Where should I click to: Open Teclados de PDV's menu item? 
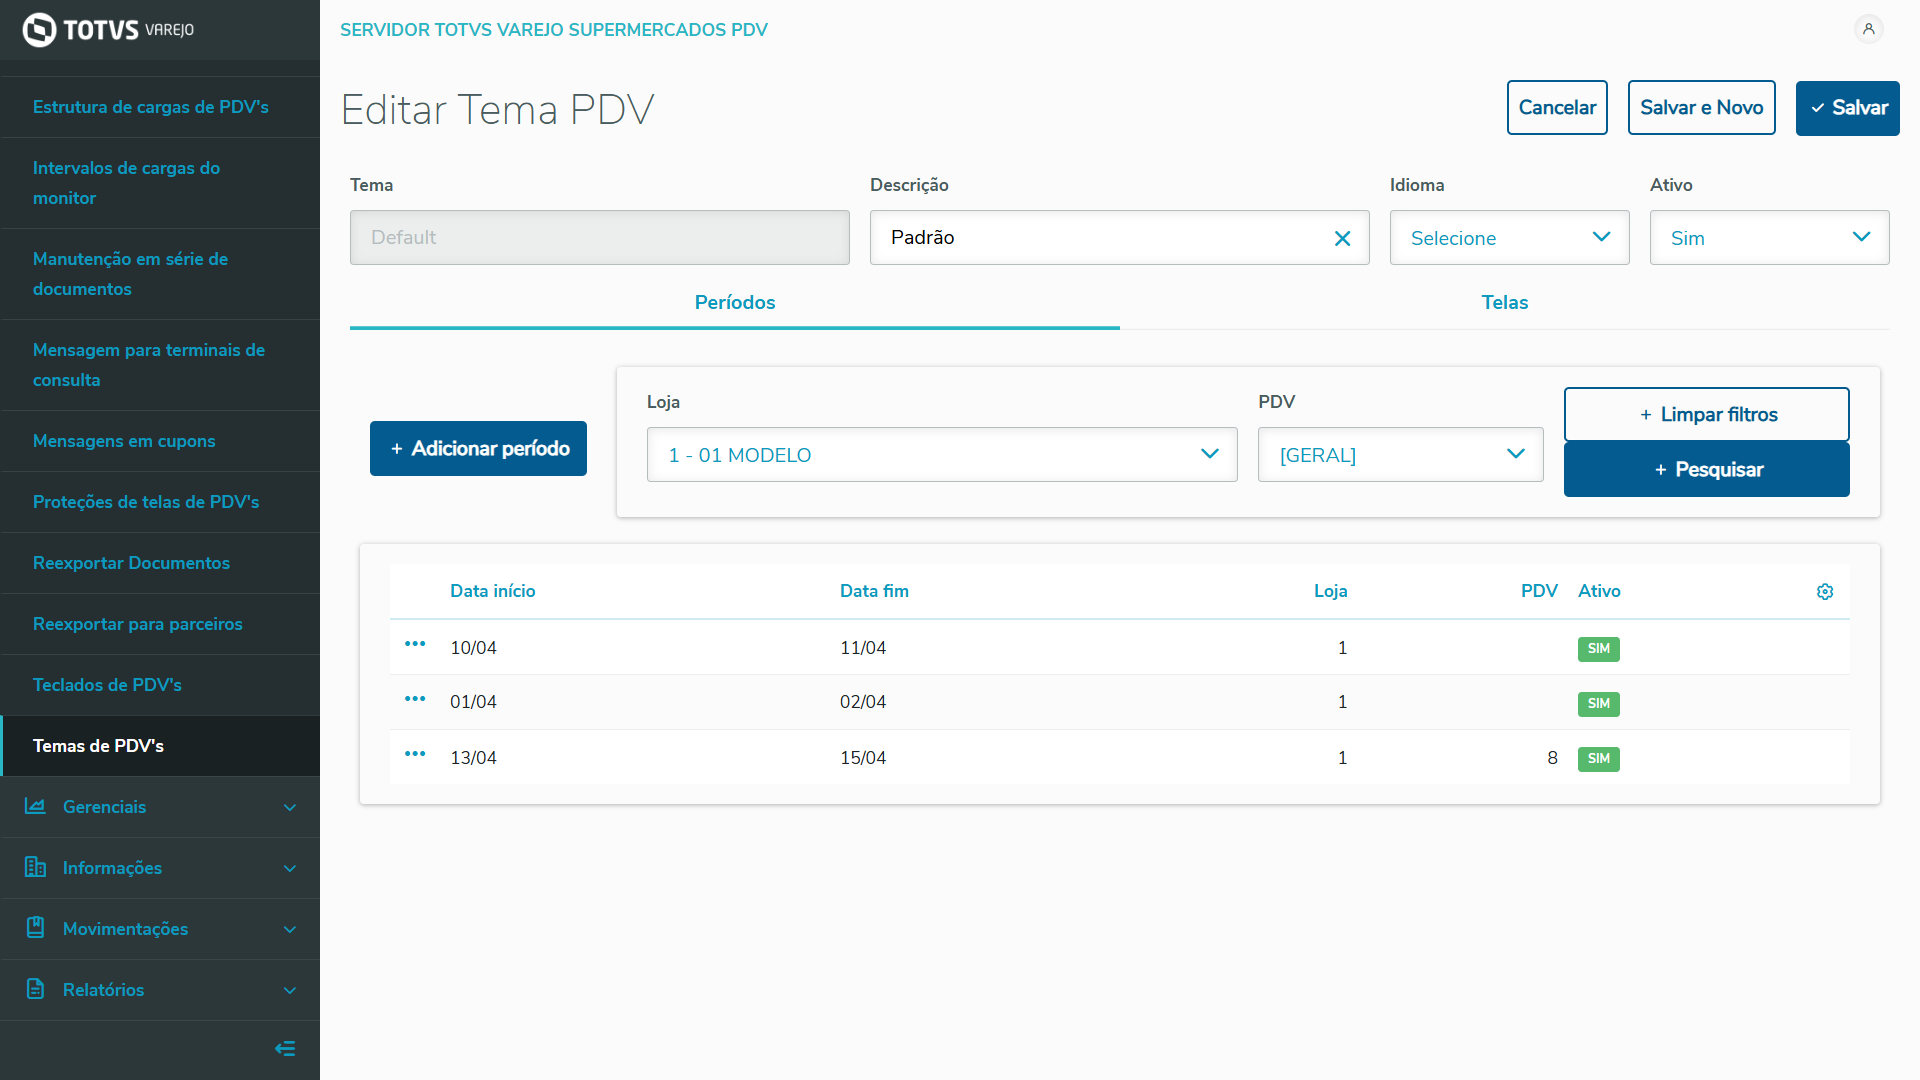(107, 685)
